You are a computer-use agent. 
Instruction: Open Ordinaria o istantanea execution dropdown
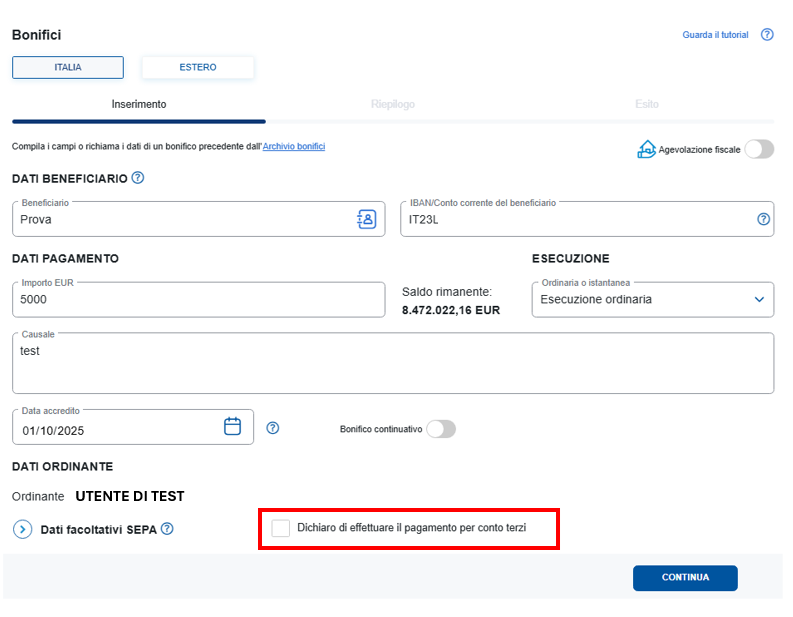coord(652,299)
